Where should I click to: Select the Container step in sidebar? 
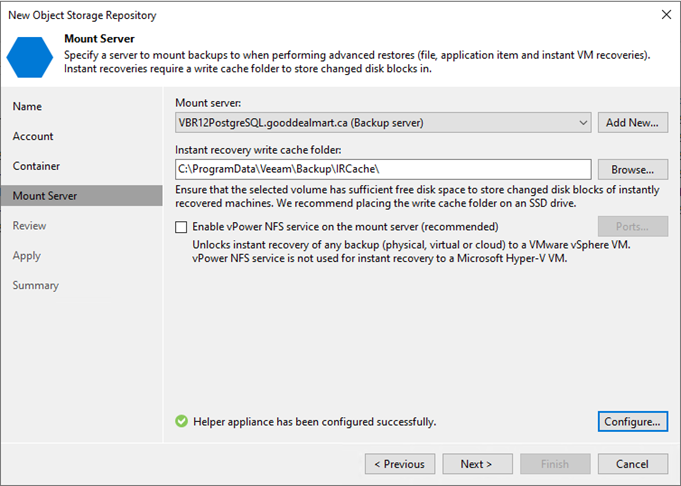click(36, 166)
